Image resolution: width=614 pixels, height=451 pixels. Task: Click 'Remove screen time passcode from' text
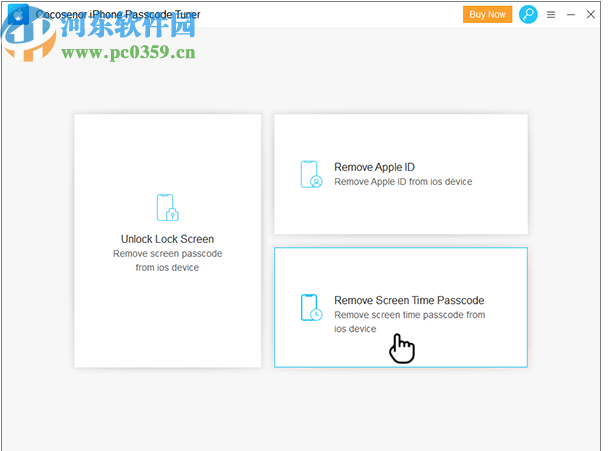(x=410, y=315)
